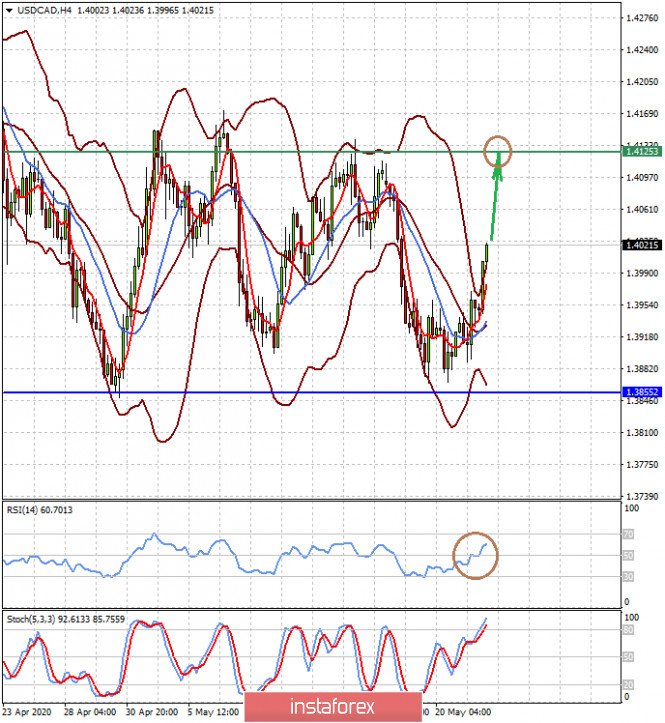Select the blue horizontal support line

click(x=312, y=392)
